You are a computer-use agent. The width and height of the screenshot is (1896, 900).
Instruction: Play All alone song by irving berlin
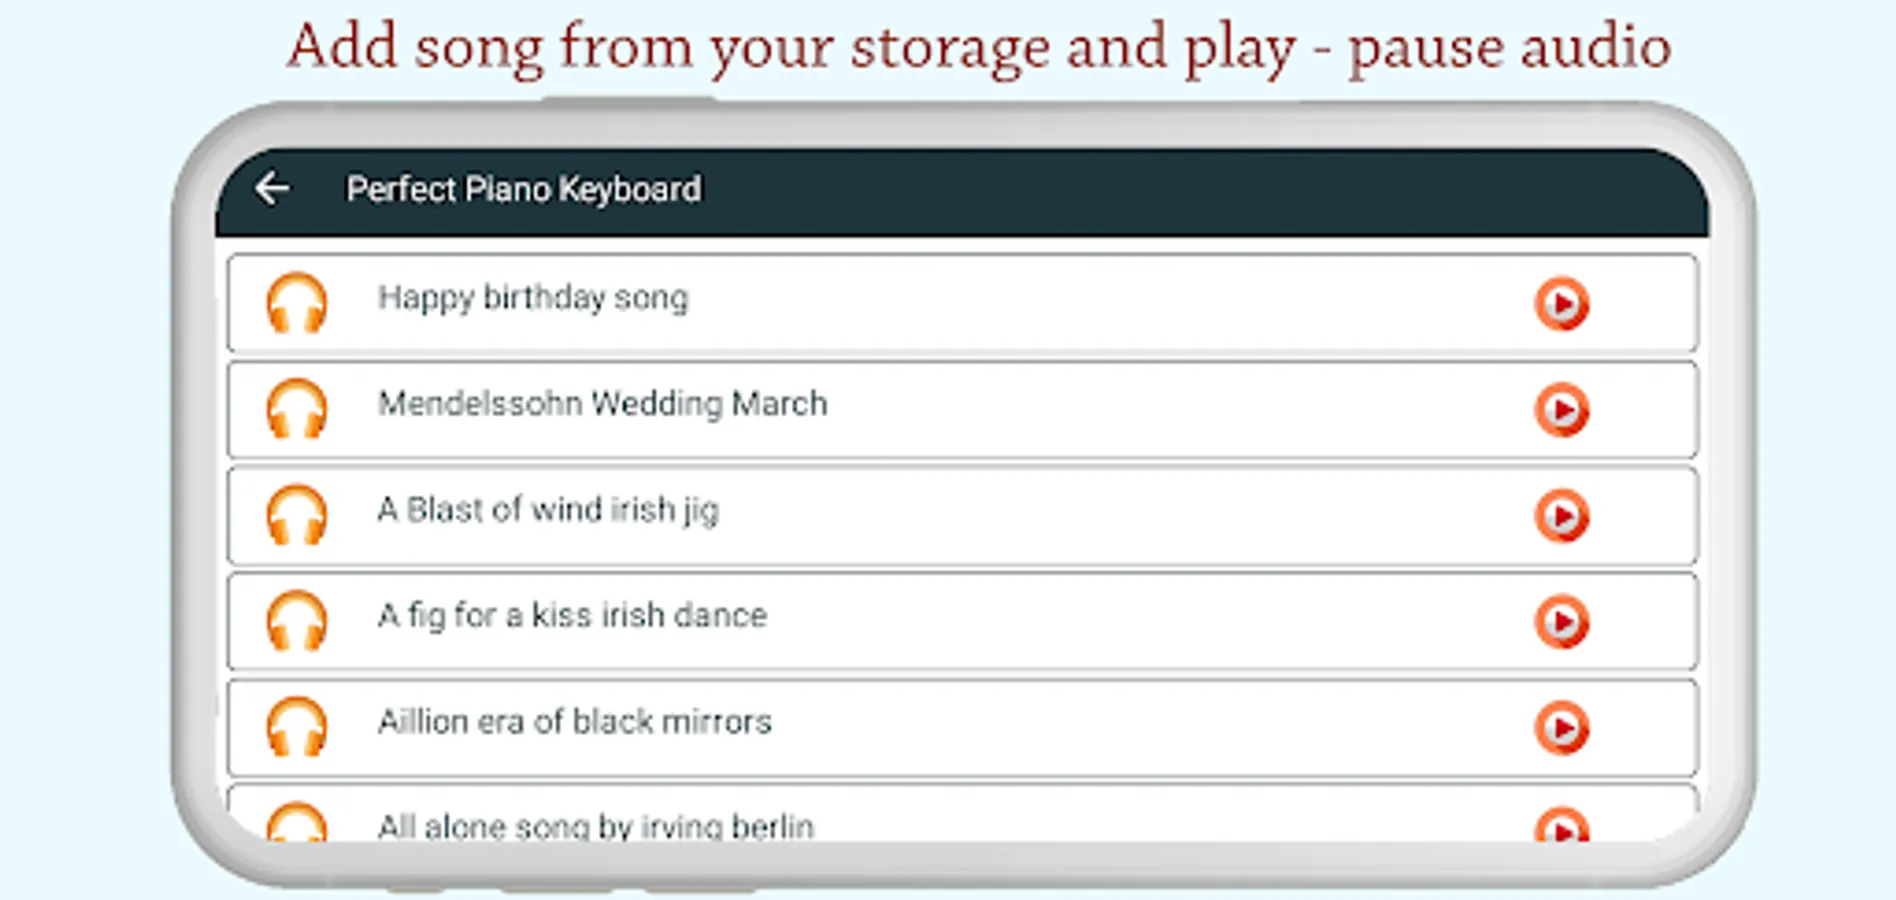[1561, 826]
